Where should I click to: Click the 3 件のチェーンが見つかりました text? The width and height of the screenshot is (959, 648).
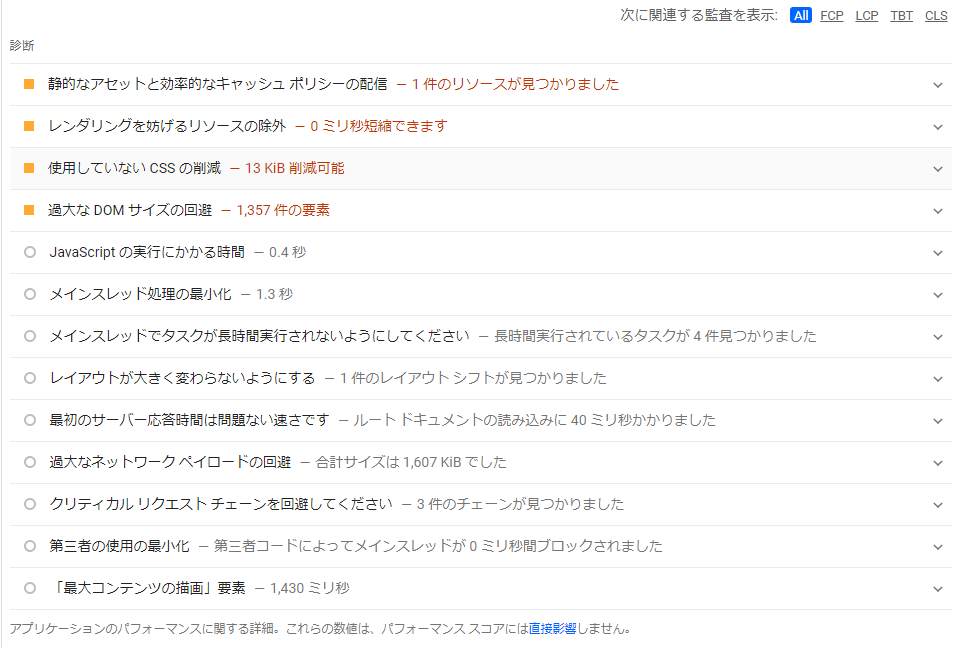520,504
